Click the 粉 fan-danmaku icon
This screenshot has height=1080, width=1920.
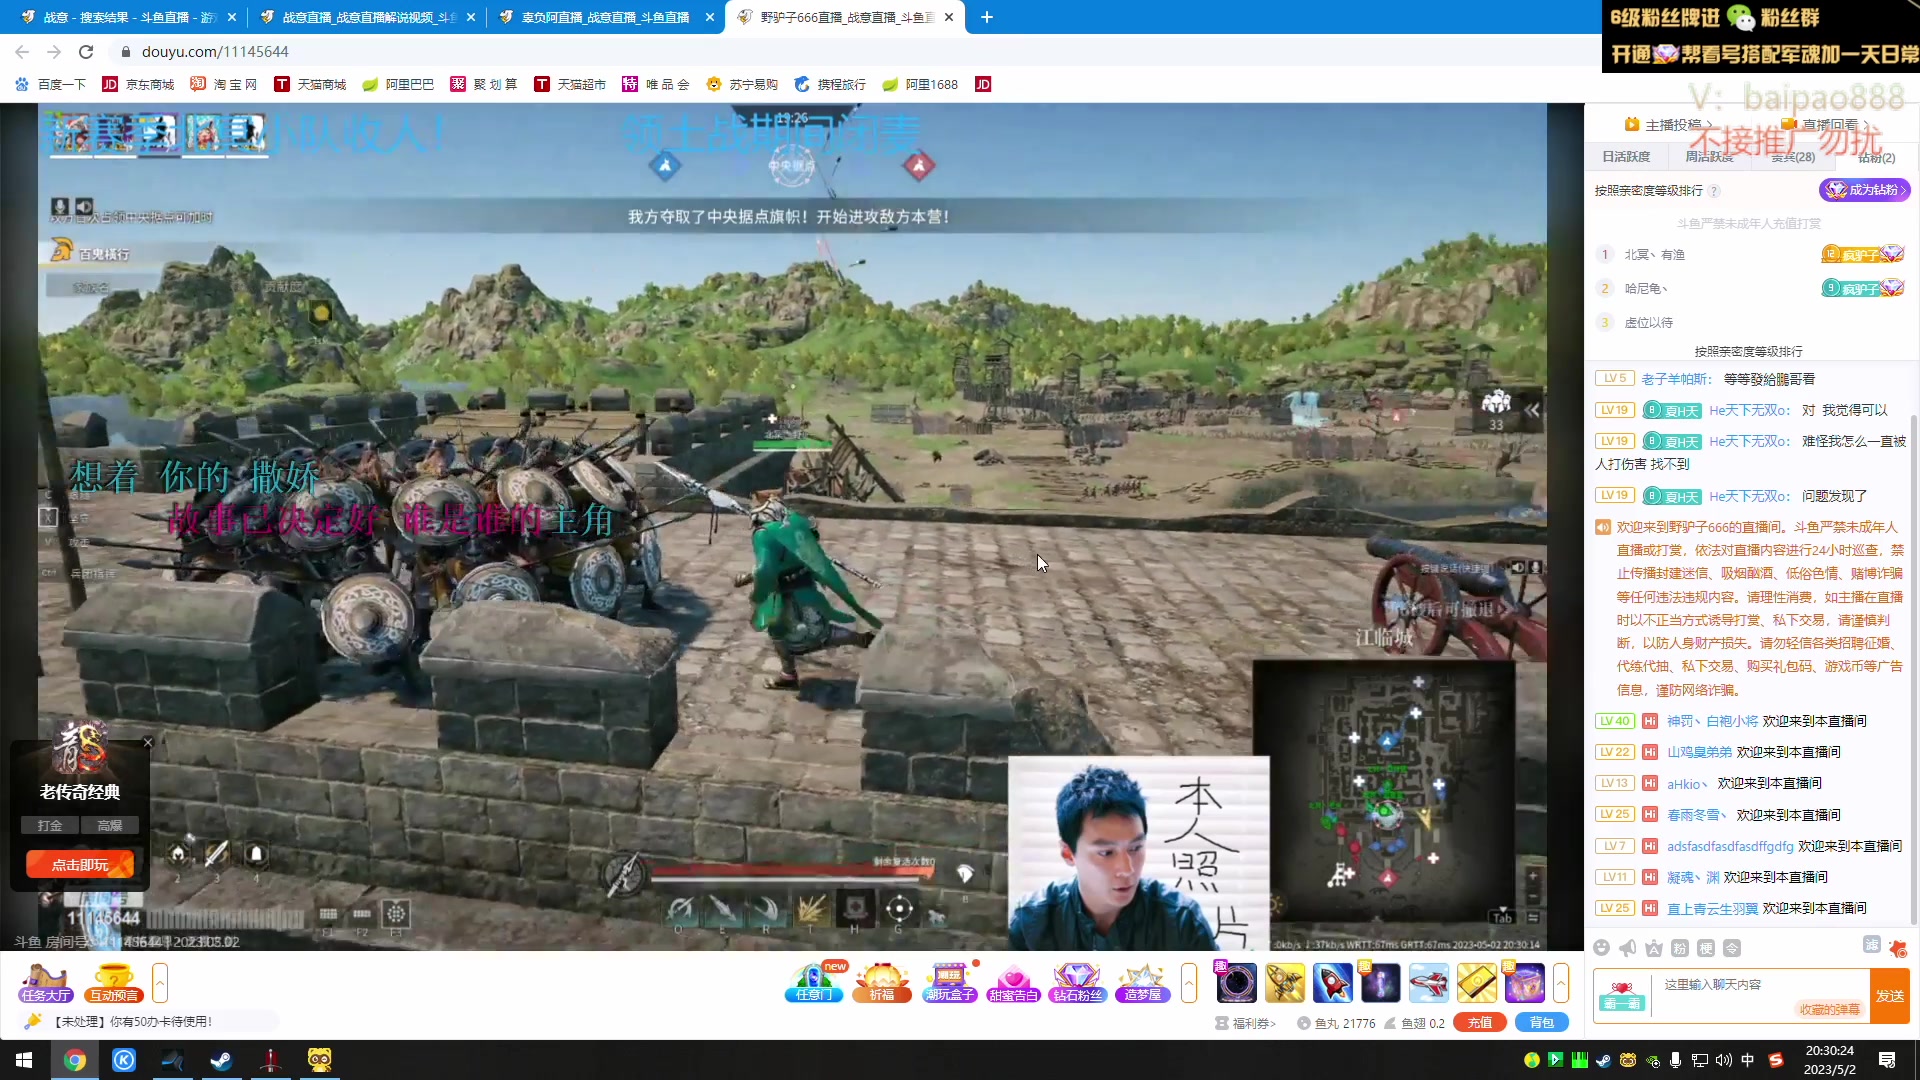[1680, 948]
